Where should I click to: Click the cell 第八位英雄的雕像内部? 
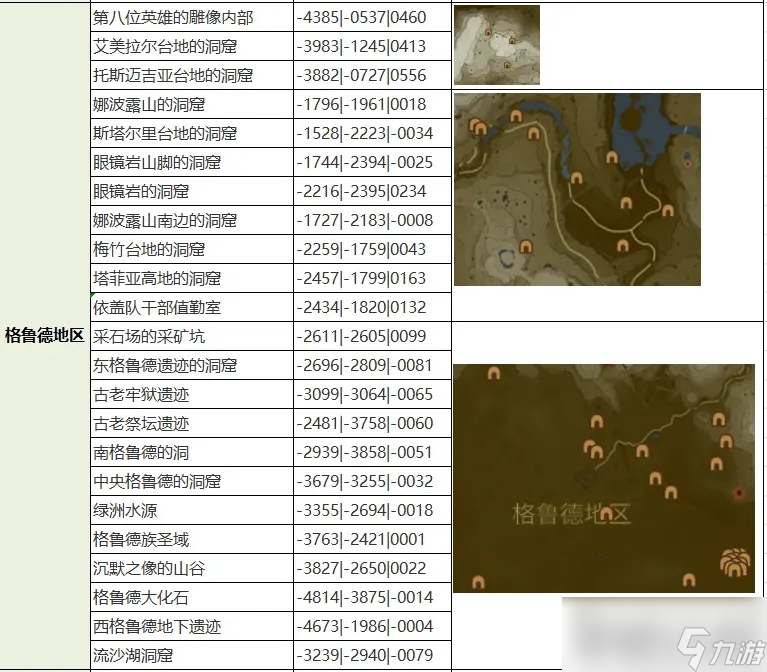click(x=192, y=18)
